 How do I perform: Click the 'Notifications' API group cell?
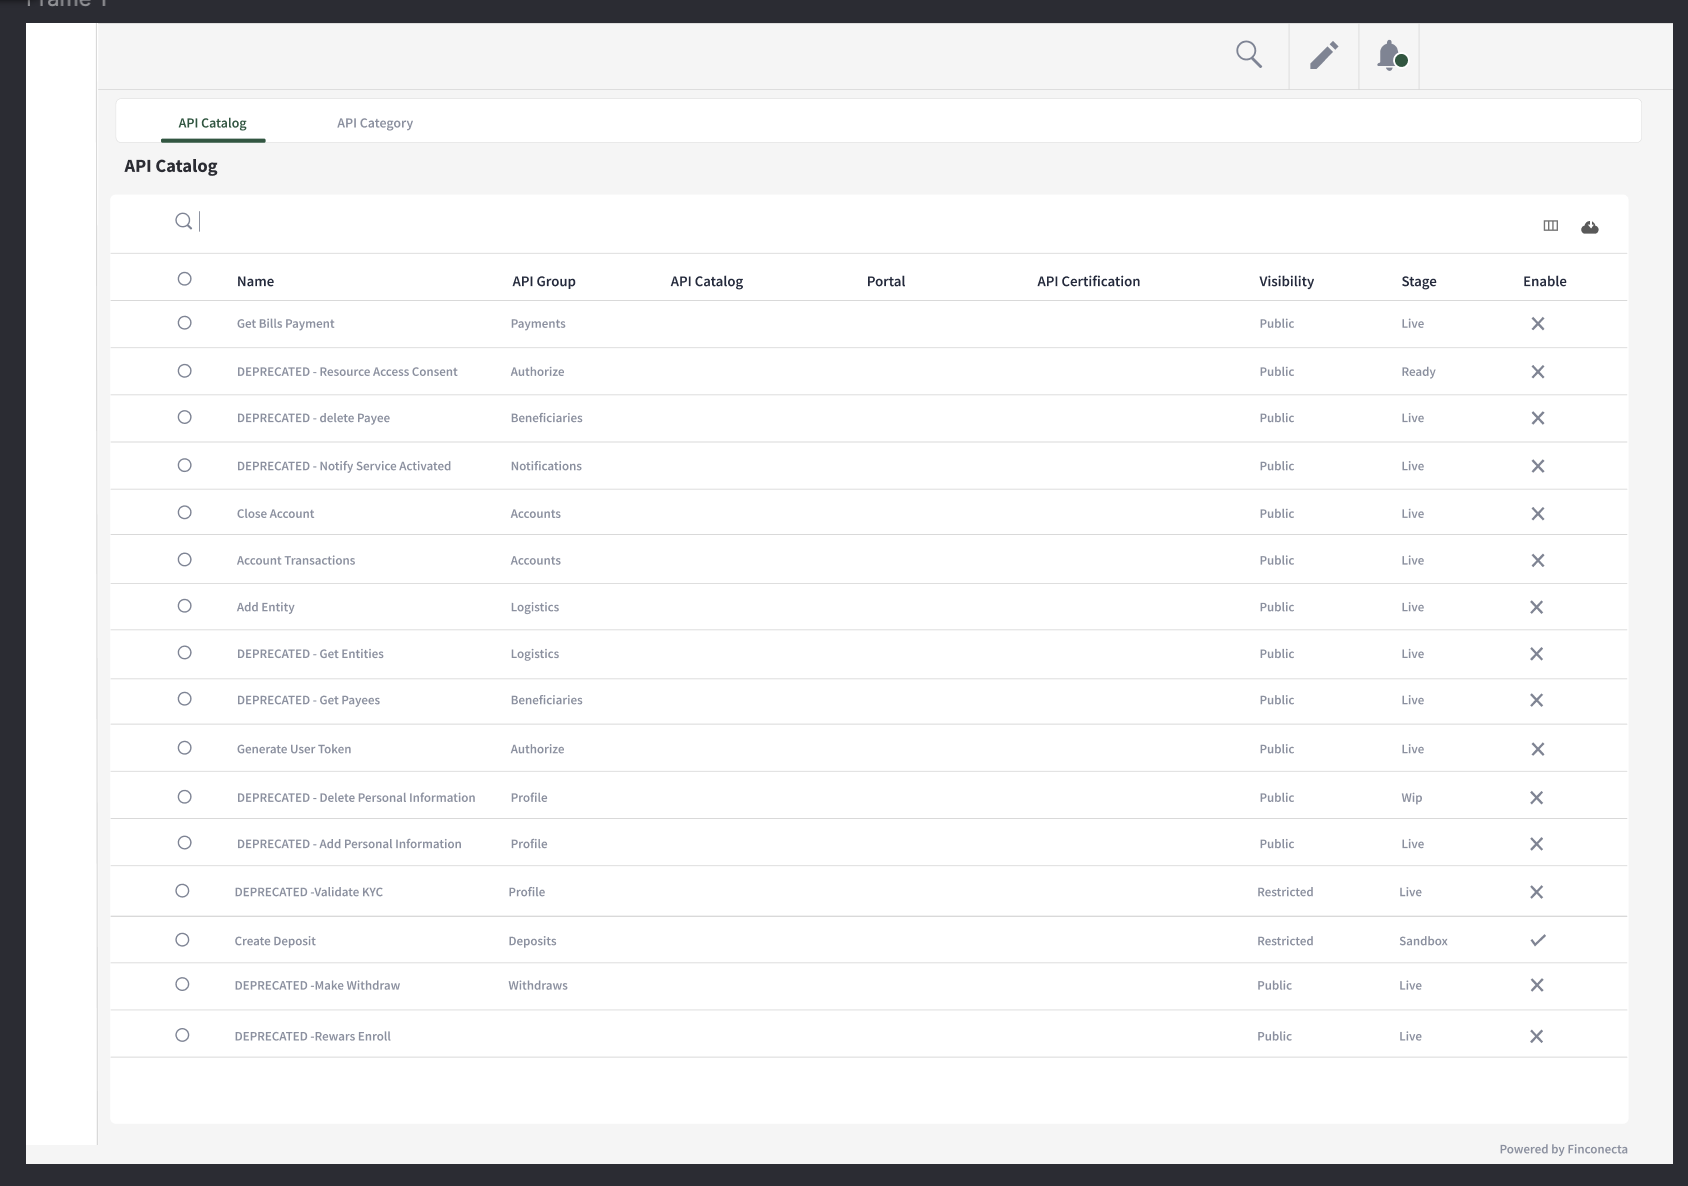(x=546, y=466)
